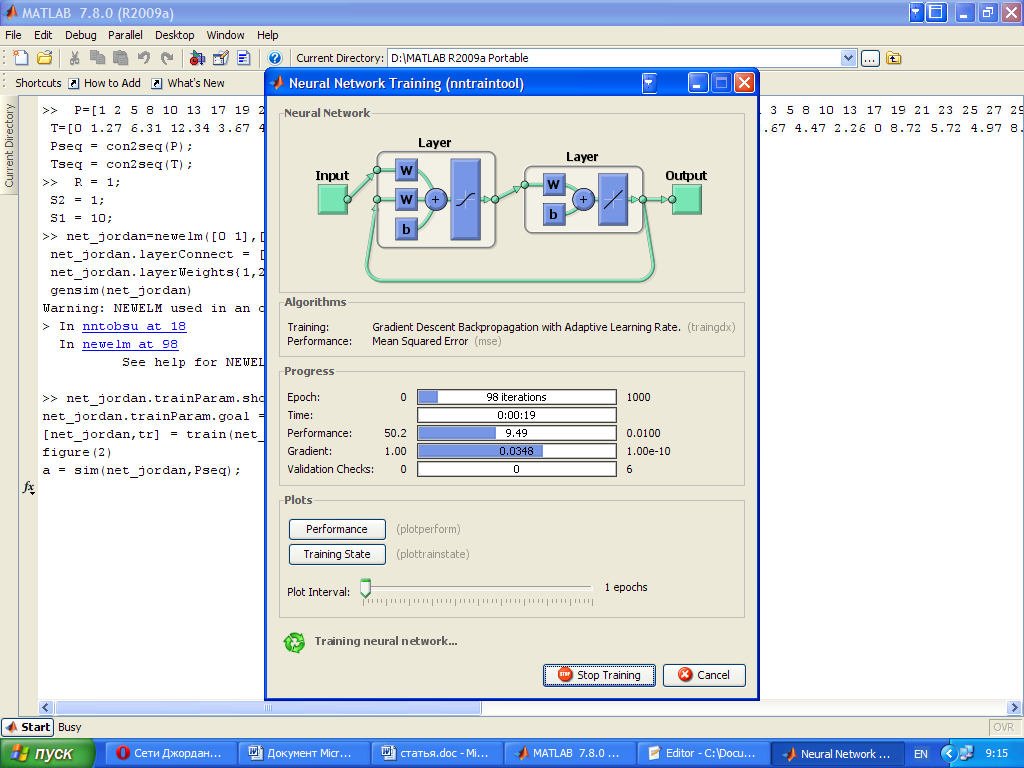The height and width of the screenshot is (768, 1024).
Task: Click the green Output block in diagram
Action: pos(687,199)
